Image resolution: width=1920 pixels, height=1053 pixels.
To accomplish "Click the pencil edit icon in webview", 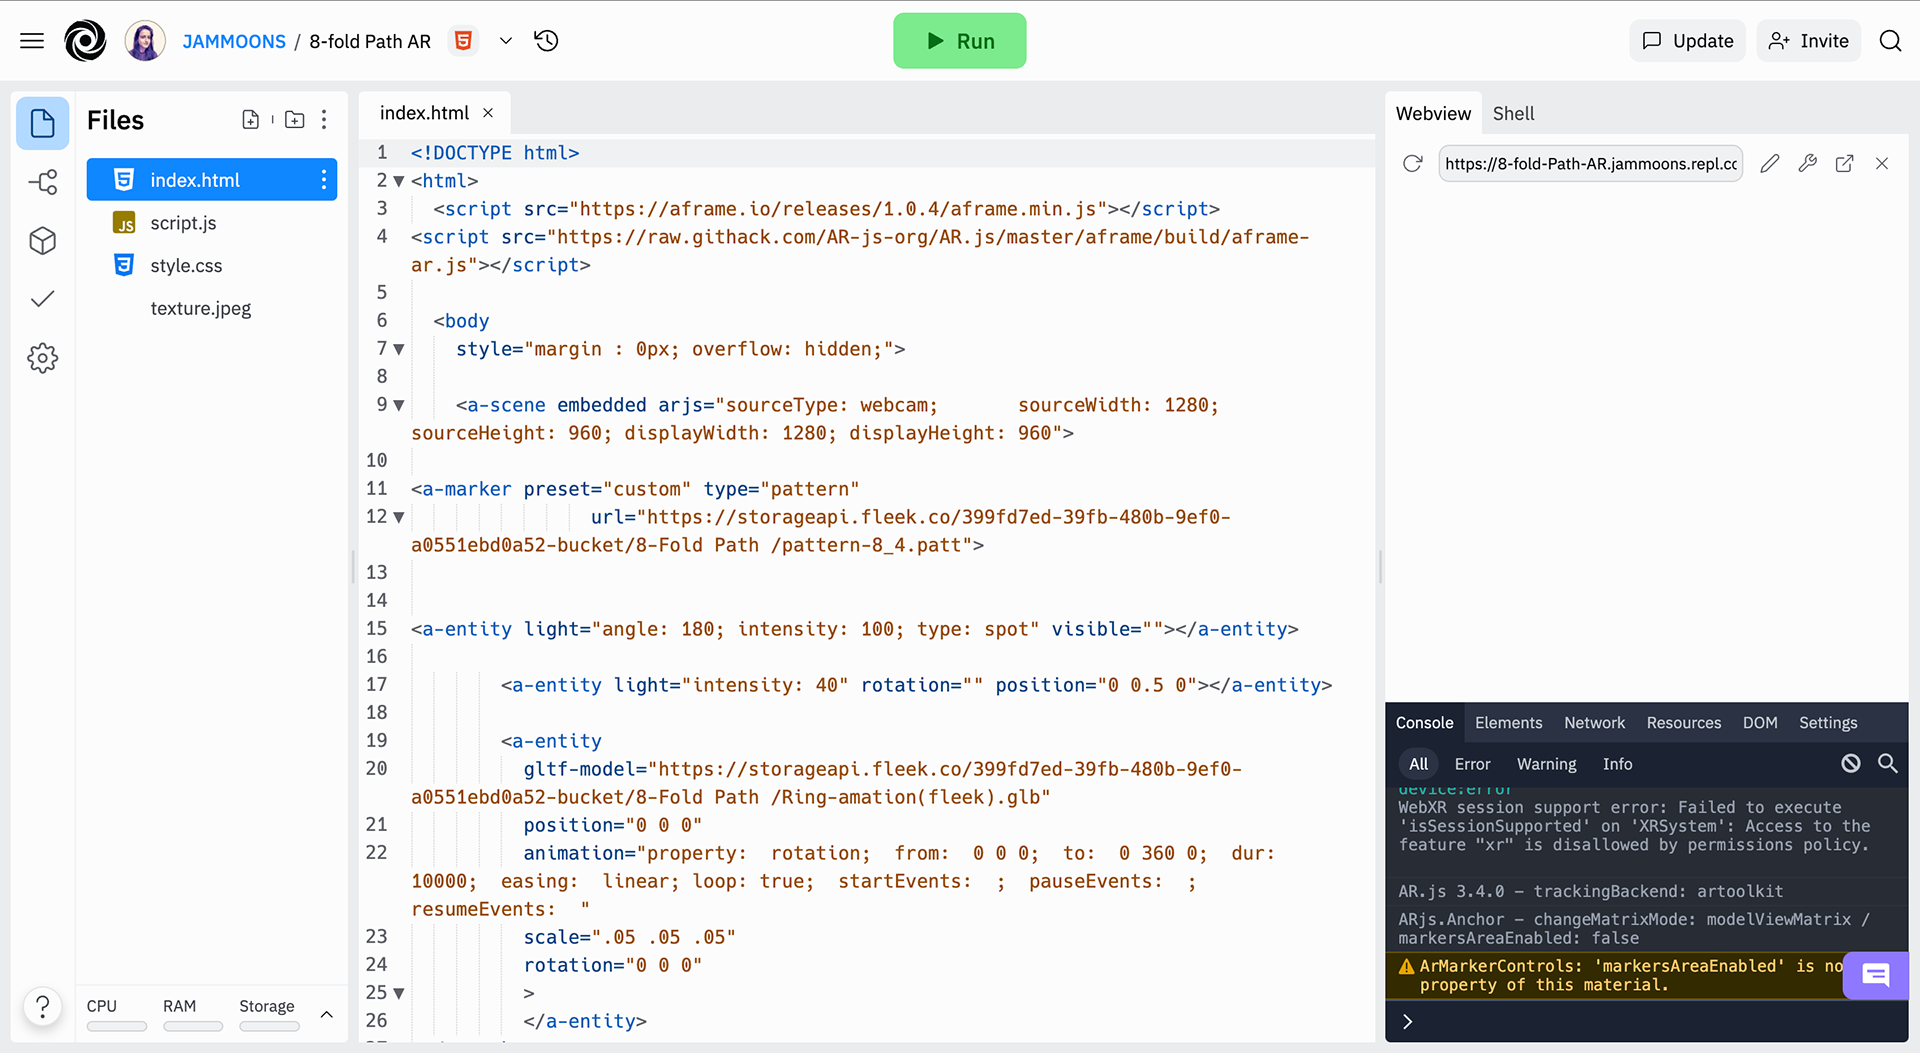I will pyautogui.click(x=1770, y=164).
